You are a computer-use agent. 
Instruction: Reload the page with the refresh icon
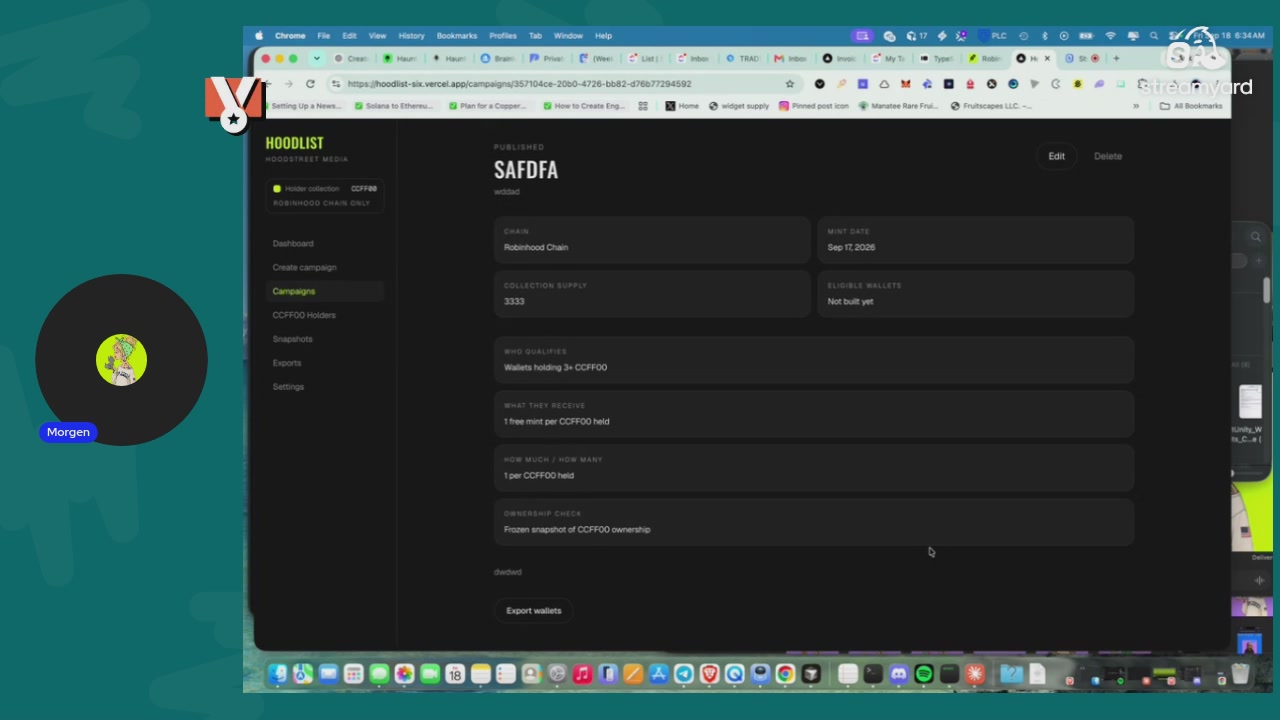click(x=310, y=84)
